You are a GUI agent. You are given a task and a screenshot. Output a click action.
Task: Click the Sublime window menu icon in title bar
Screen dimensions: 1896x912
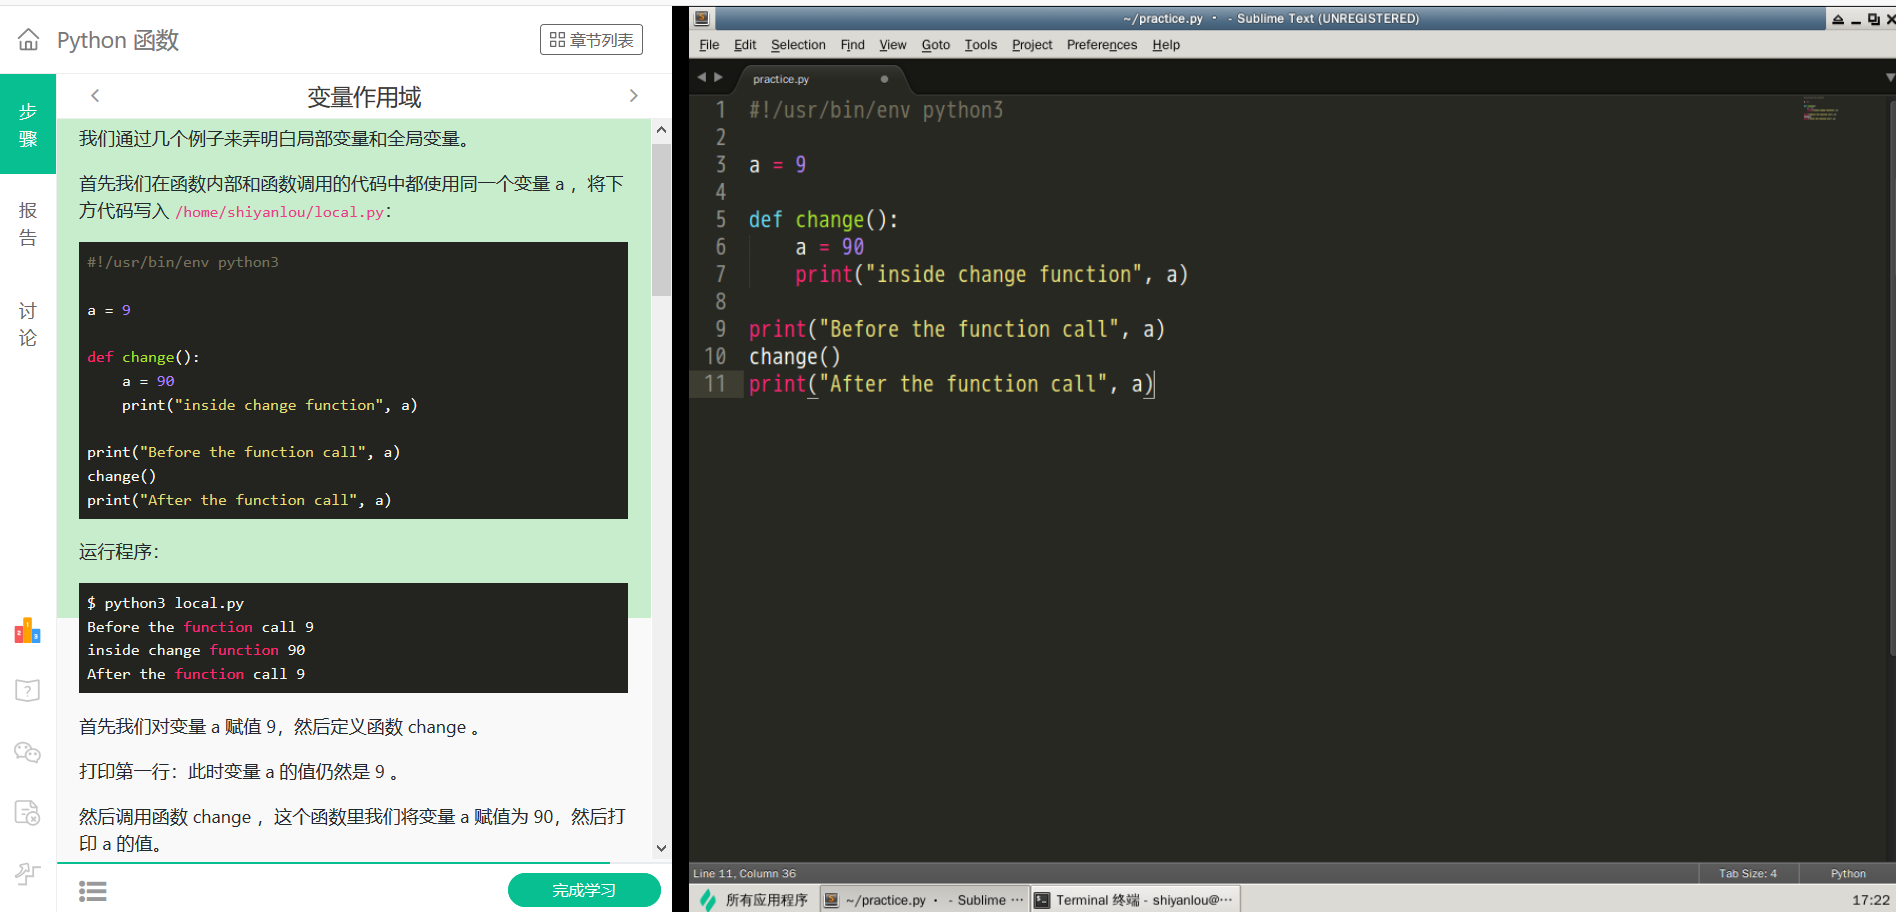(x=702, y=18)
